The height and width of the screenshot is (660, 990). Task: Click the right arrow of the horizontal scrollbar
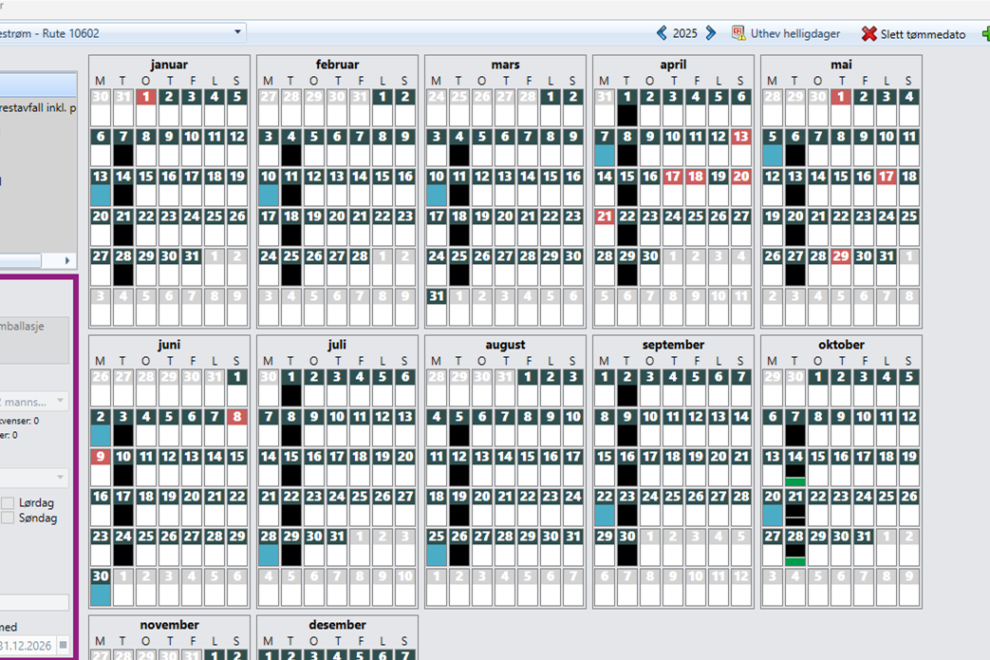point(67,260)
